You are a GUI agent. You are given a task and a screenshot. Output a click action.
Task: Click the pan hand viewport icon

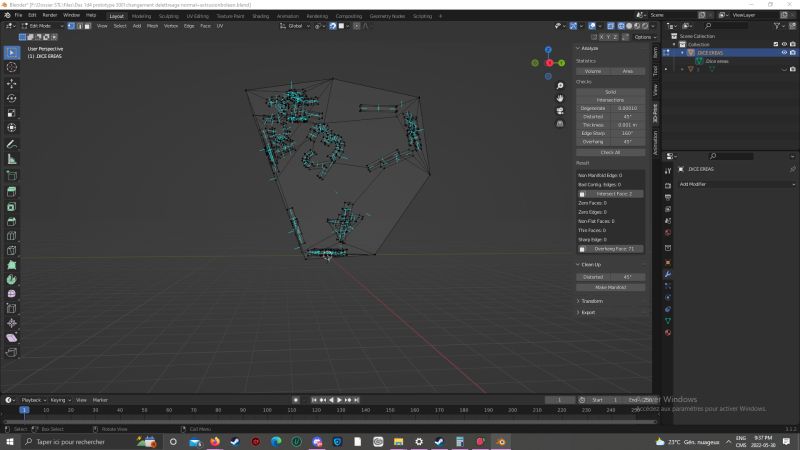pos(560,98)
